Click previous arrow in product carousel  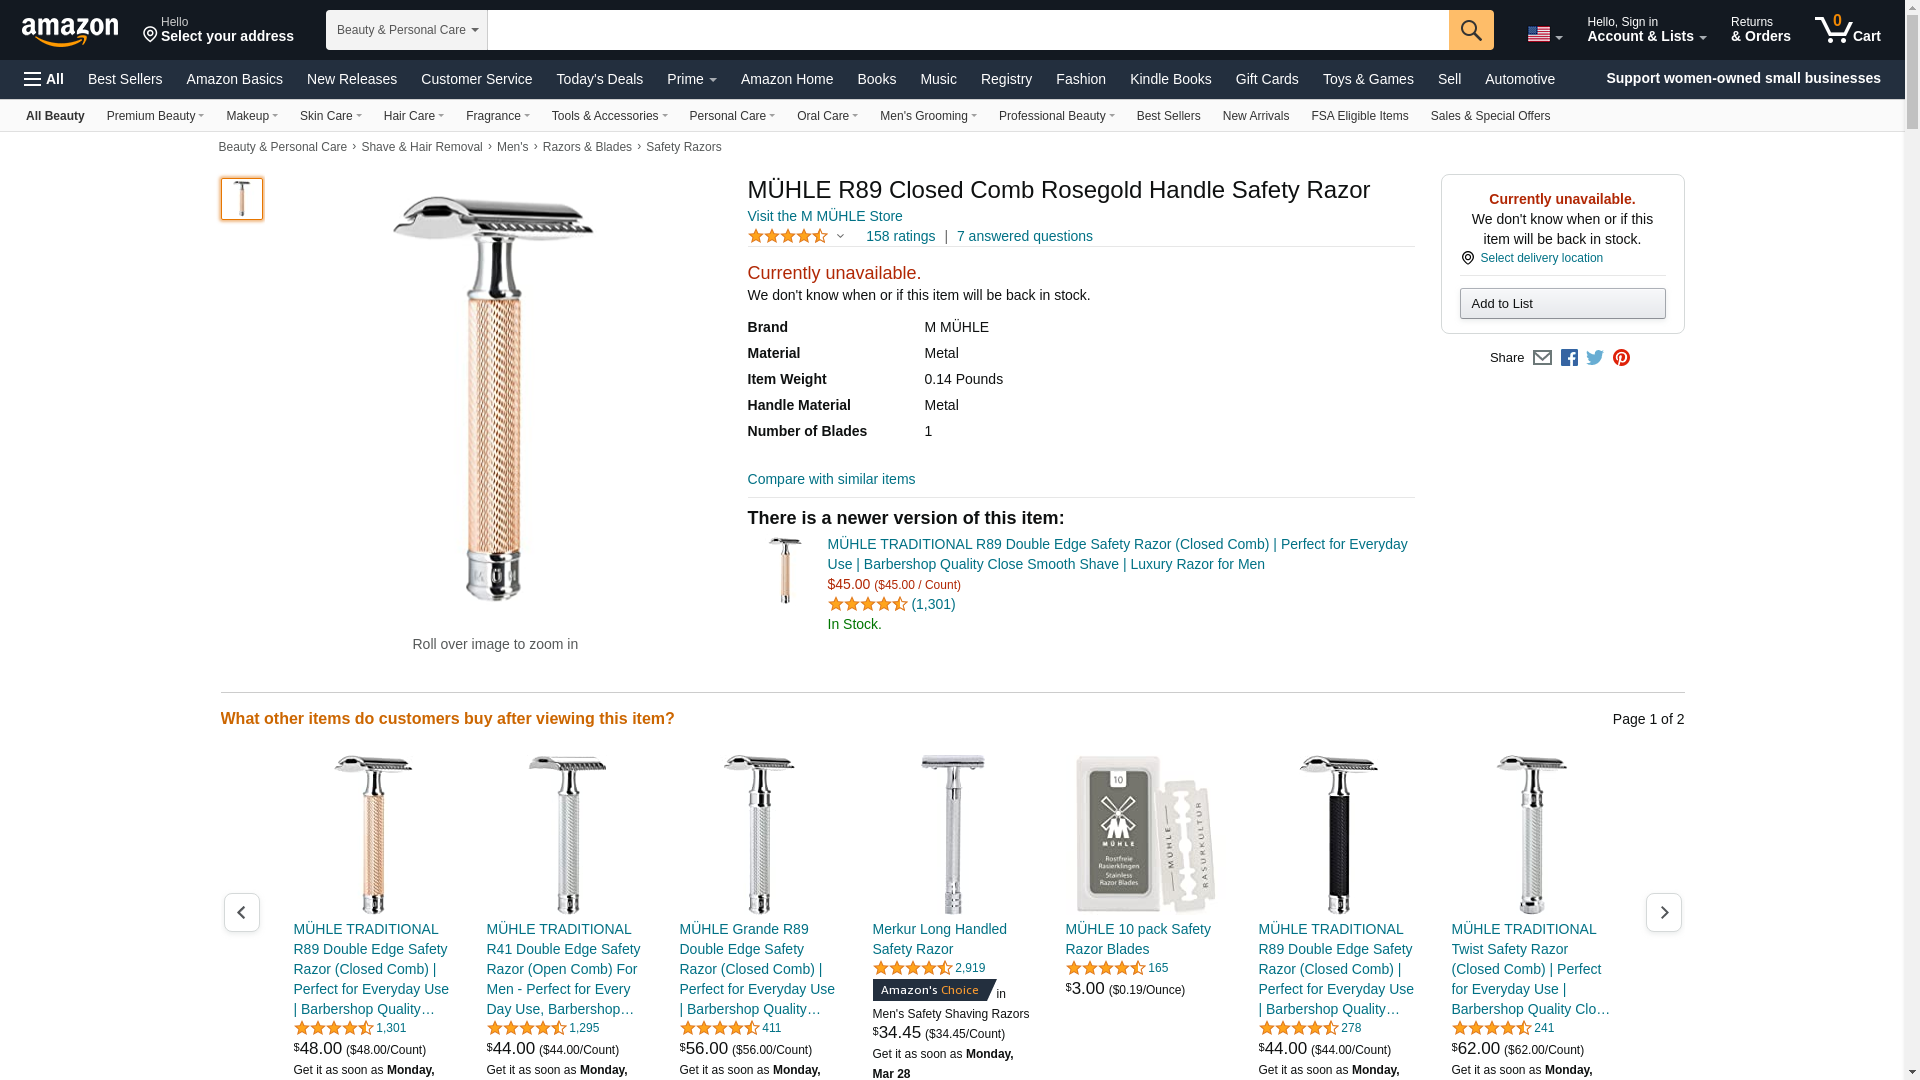coord(241,912)
